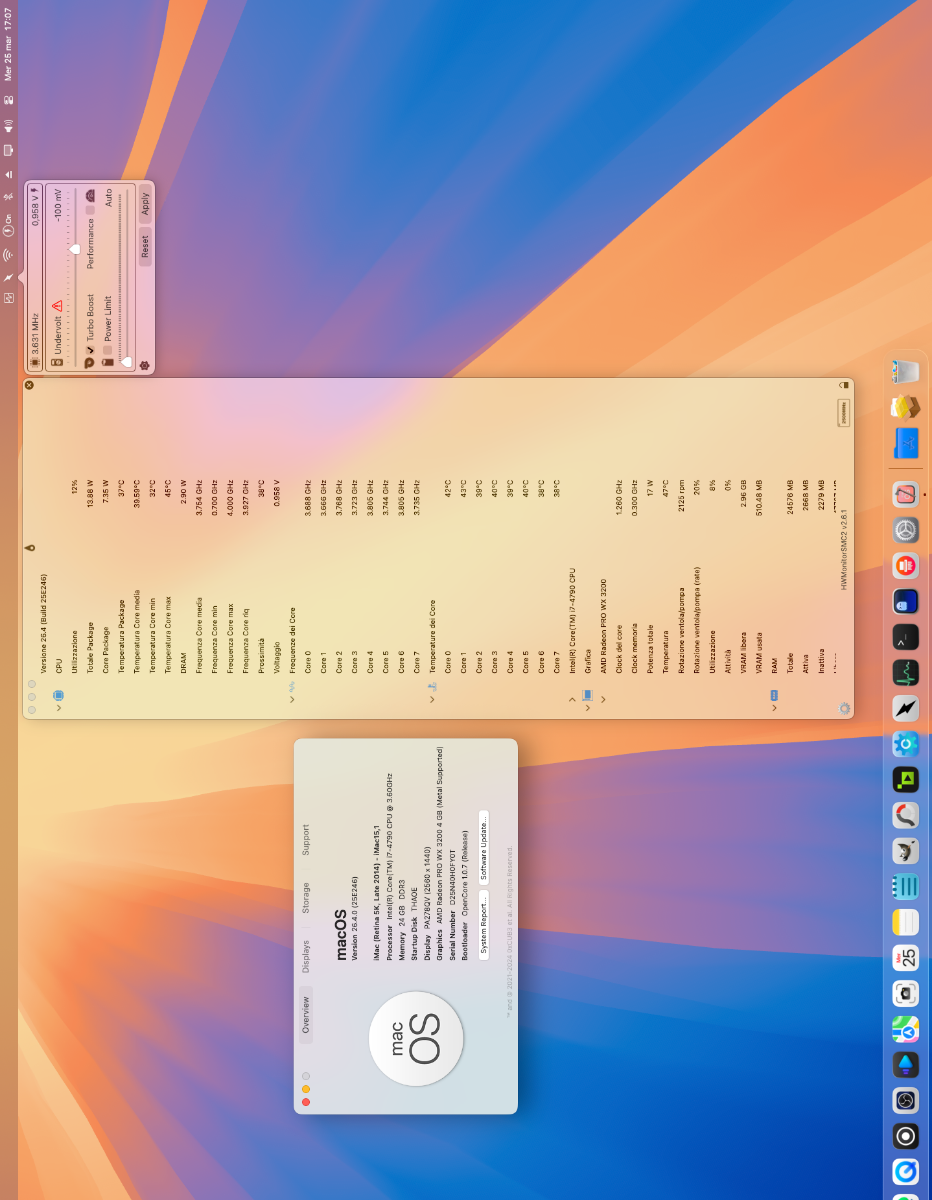Image resolution: width=932 pixels, height=1200 pixels.
Task: Open the dark blue square app in Dock
Action: (906, 601)
